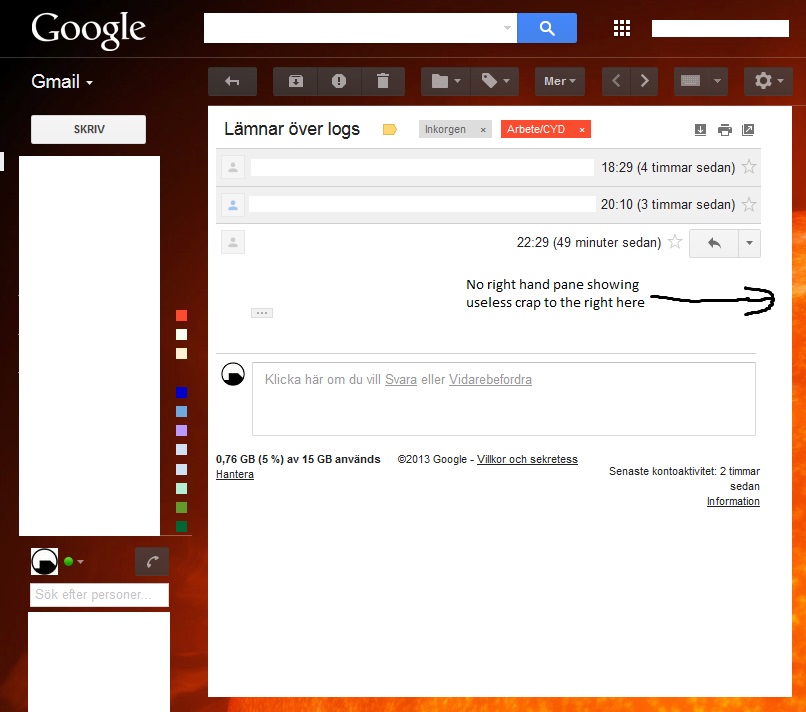Print all messages in the conversation

724,129
